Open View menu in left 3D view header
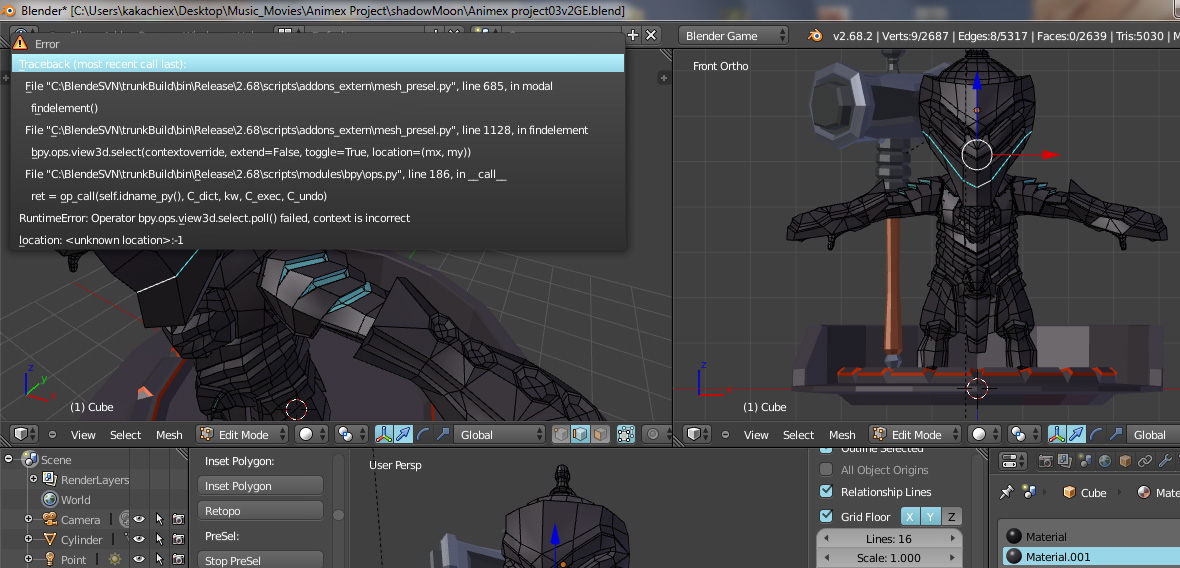Screen dimensions: 1180x568 coord(83,435)
